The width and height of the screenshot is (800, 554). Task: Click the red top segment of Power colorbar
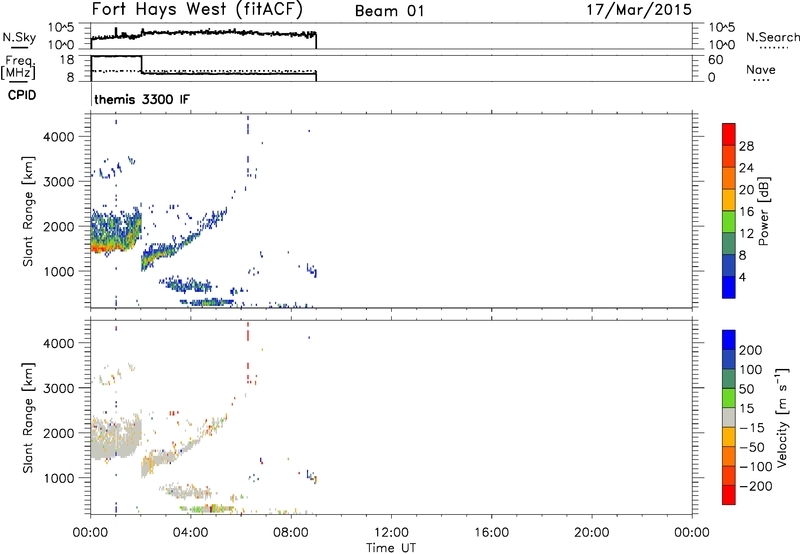pyautogui.click(x=729, y=134)
